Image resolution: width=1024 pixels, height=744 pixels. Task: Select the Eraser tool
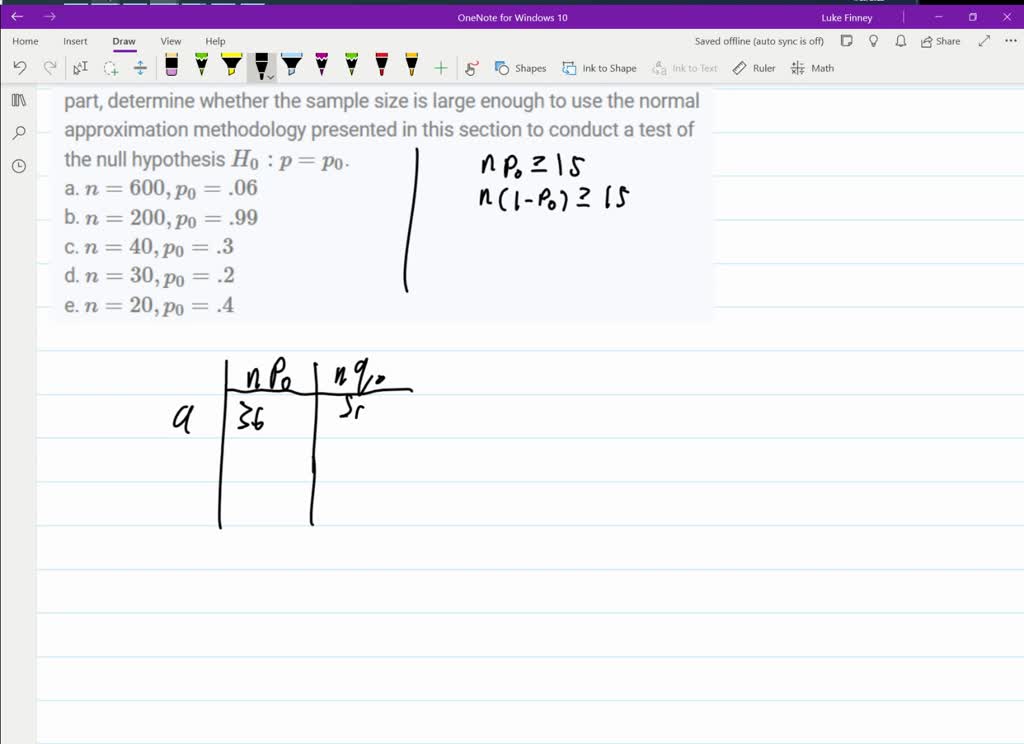pyautogui.click(x=170, y=67)
